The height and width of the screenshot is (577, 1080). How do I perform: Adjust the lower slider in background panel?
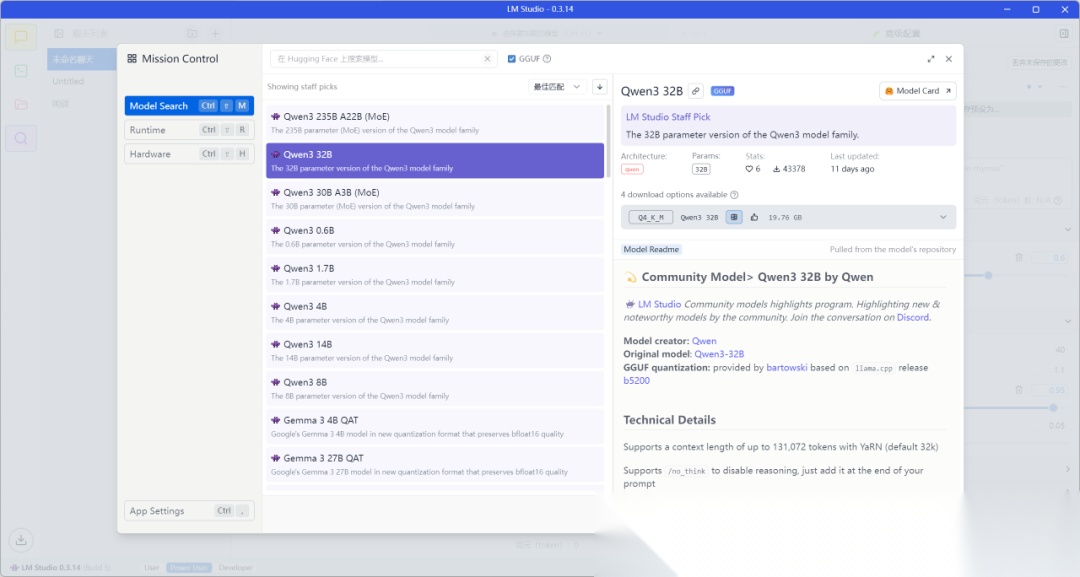(1053, 408)
